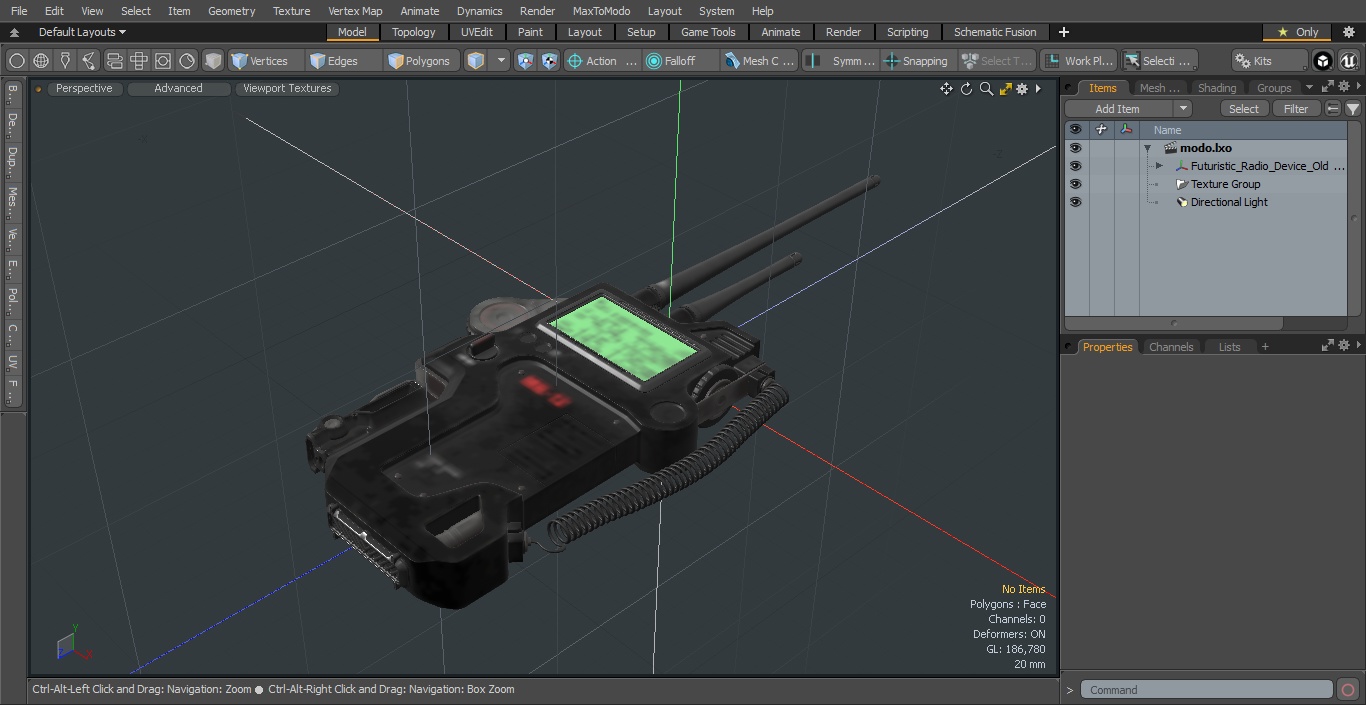Open the Vertex Map menu

click(x=355, y=11)
